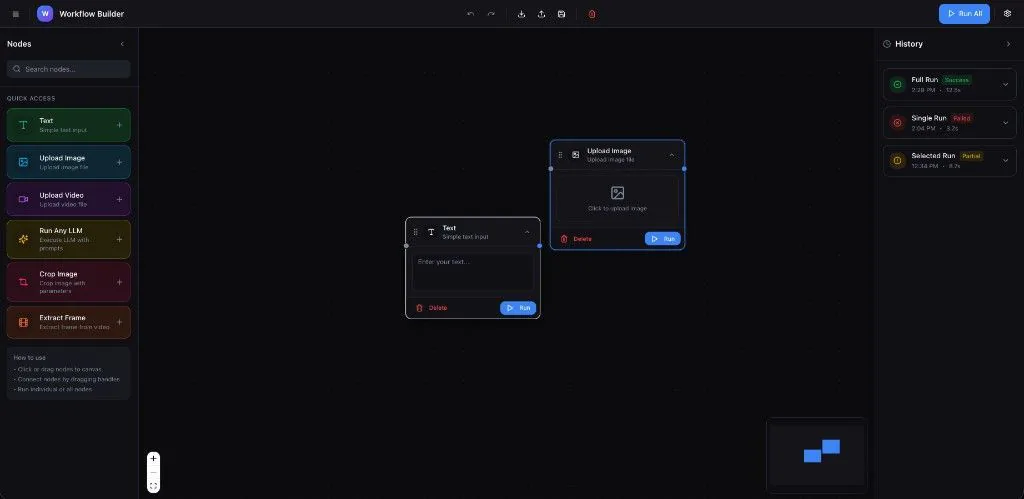Open settings via the gear icon
This screenshot has height=499, width=1024.
pos(1007,14)
